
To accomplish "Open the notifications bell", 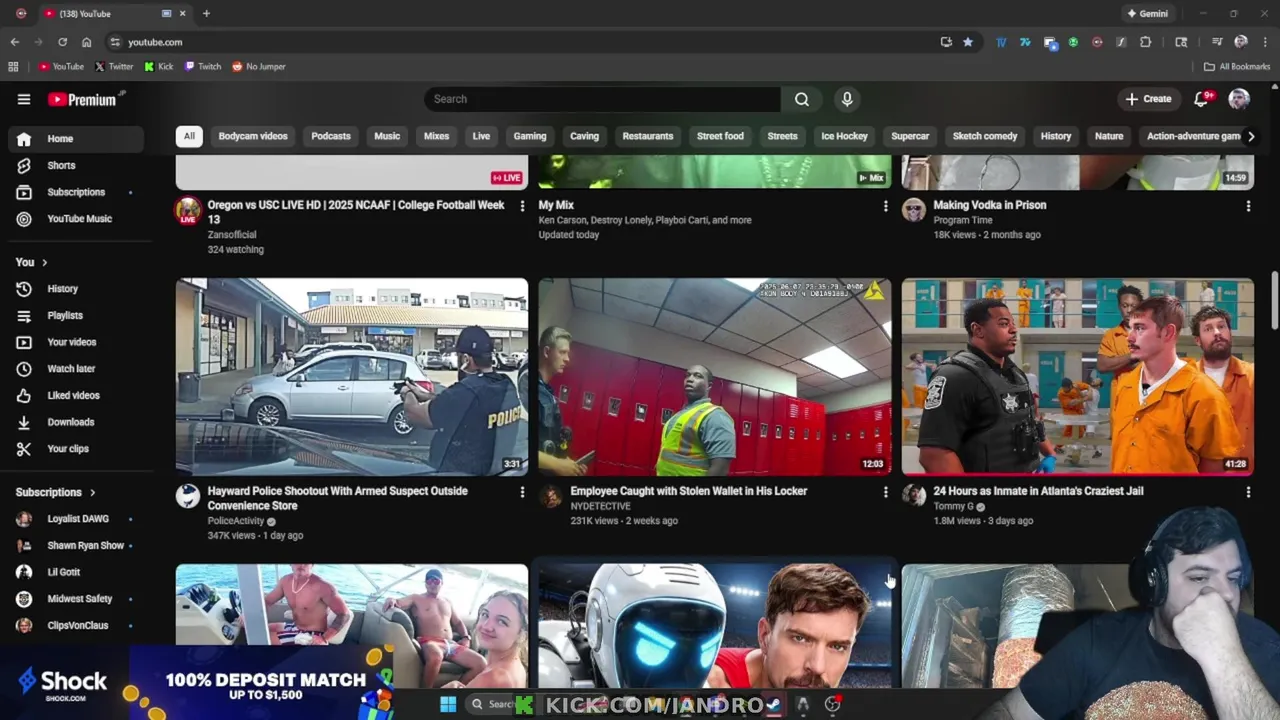I will click(x=1203, y=98).
